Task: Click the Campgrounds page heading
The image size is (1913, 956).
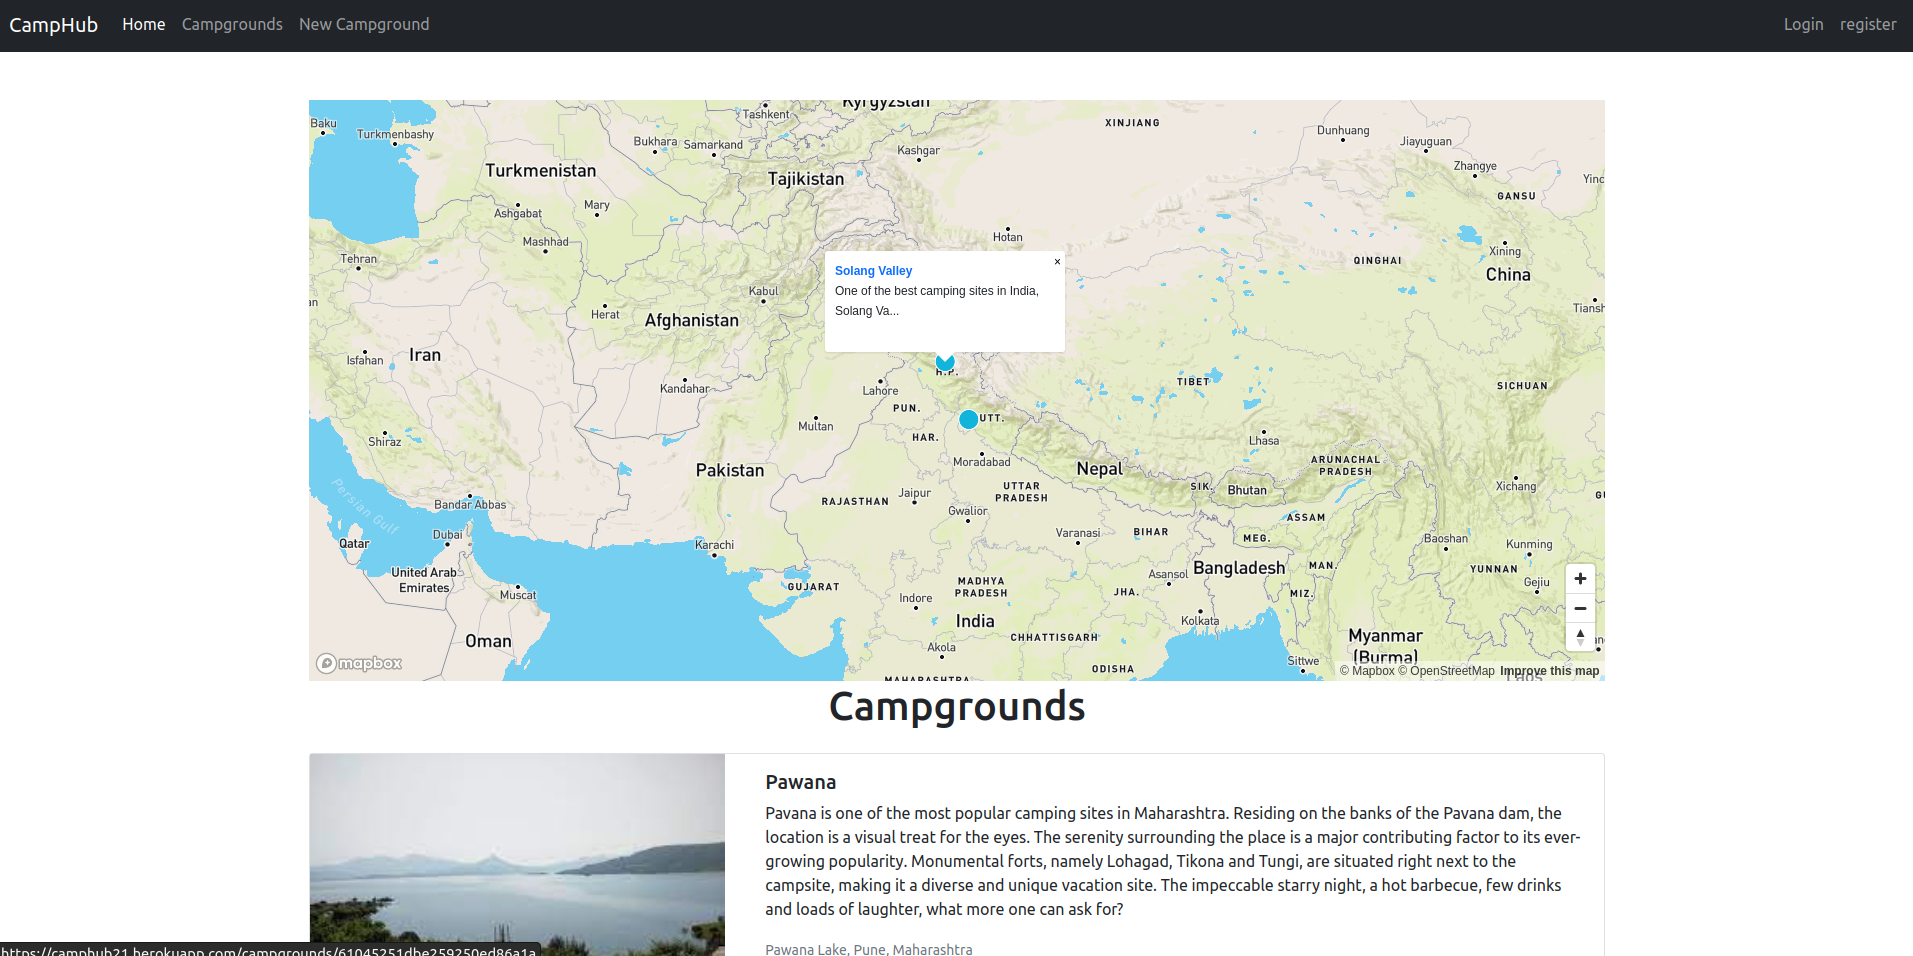Action: coord(956,707)
